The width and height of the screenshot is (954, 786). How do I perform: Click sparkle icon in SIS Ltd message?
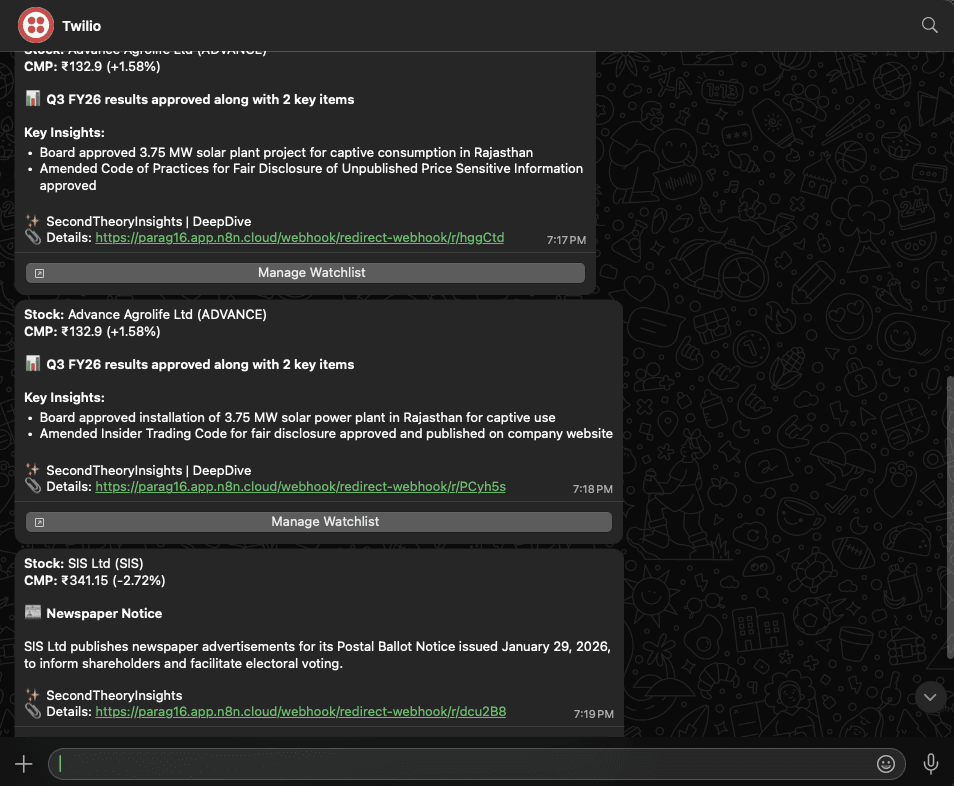(x=33, y=695)
